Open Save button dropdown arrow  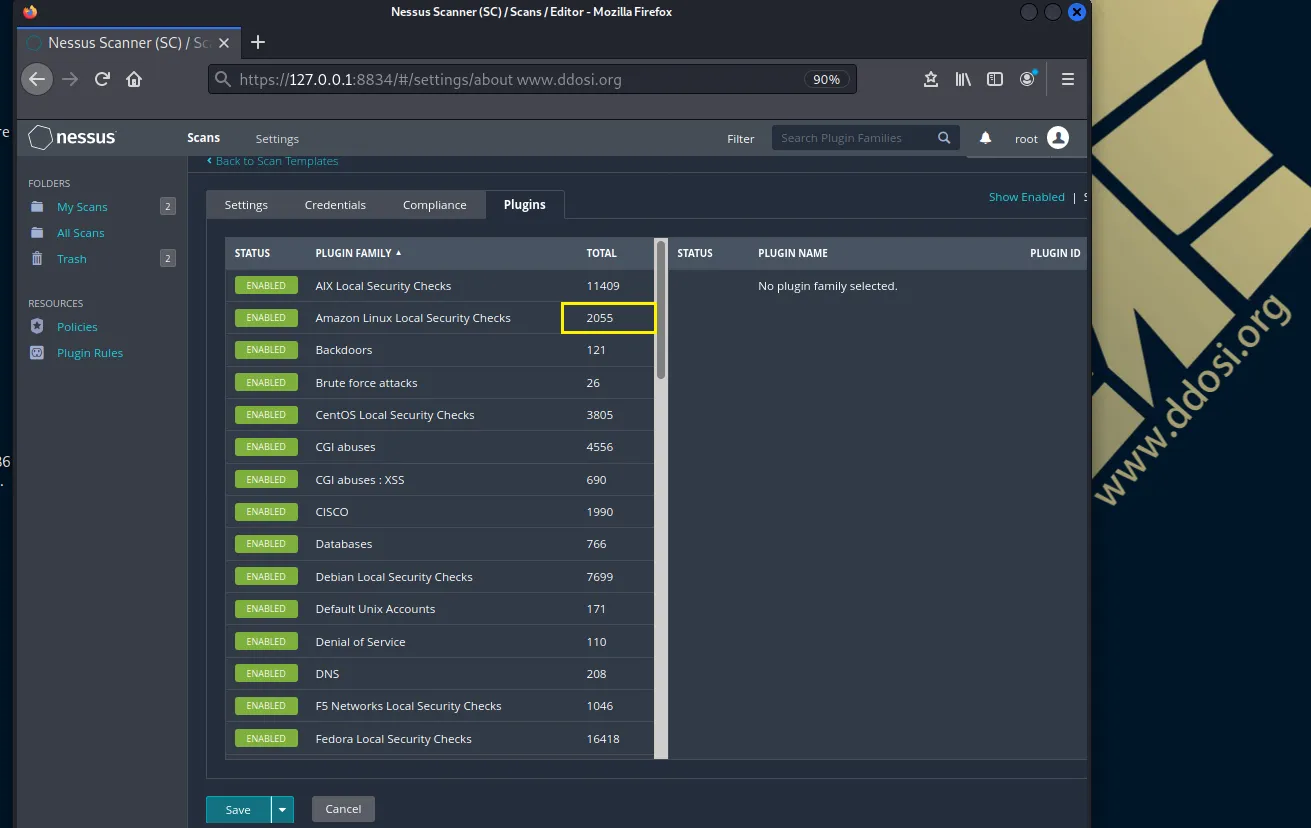click(282, 809)
